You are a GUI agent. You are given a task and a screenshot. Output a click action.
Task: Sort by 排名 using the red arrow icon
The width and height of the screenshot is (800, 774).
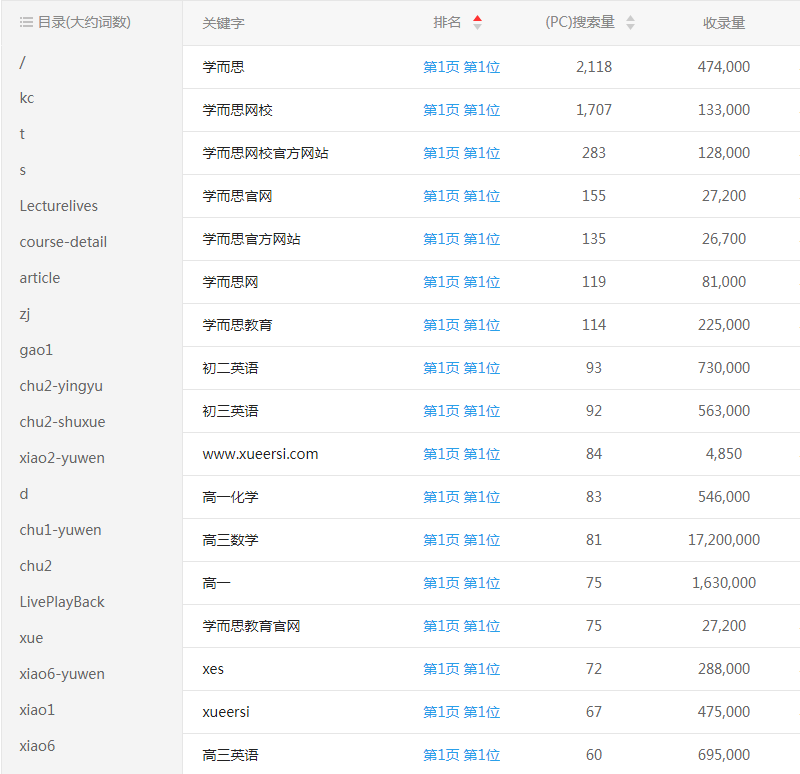click(477, 22)
